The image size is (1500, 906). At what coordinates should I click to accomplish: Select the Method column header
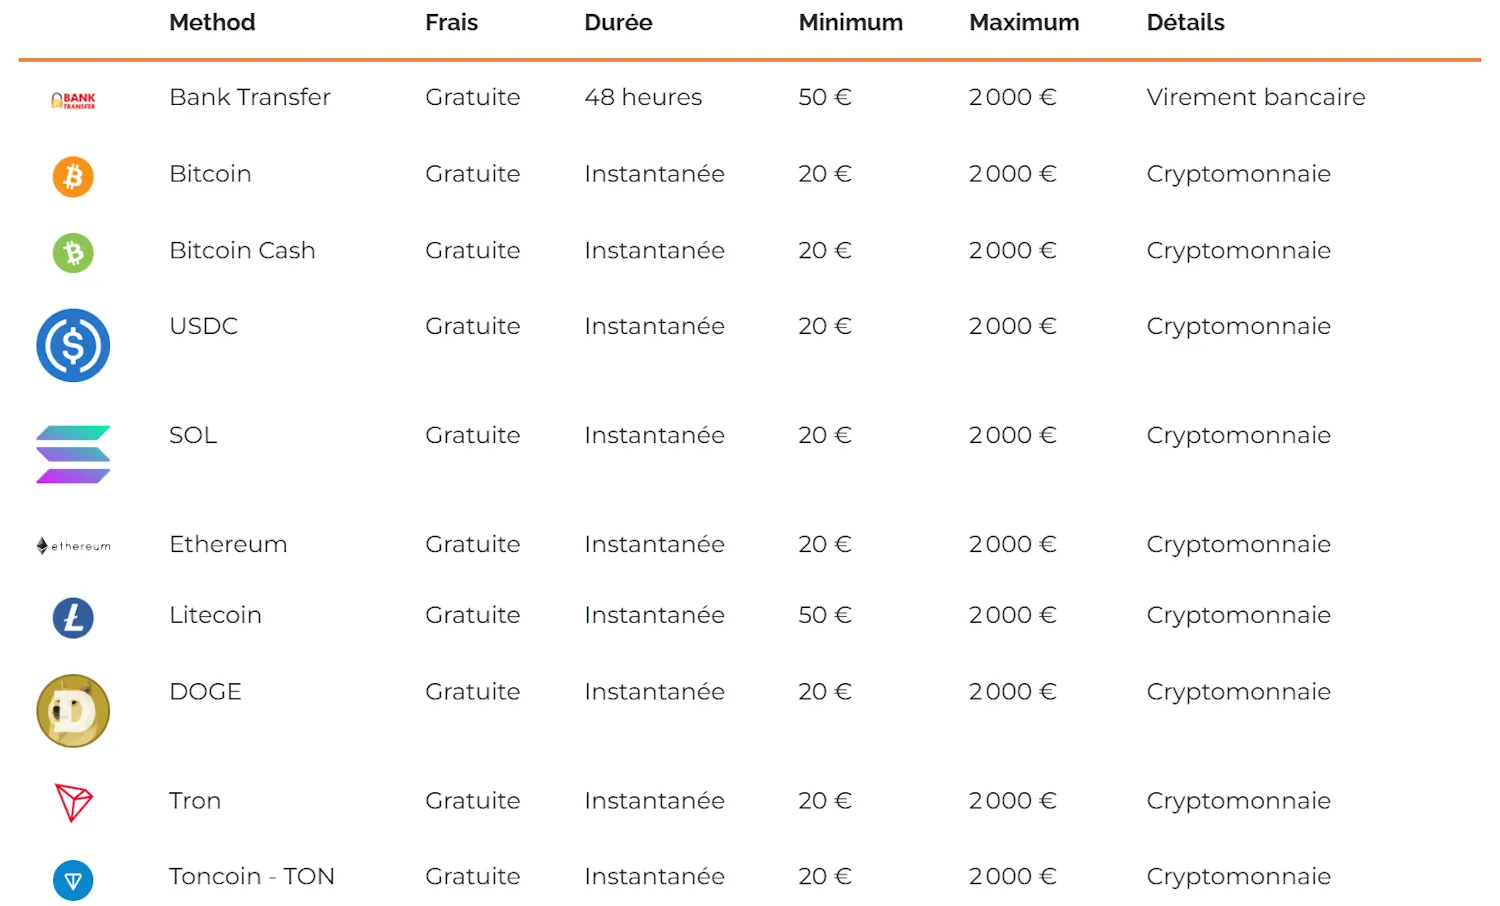212,22
